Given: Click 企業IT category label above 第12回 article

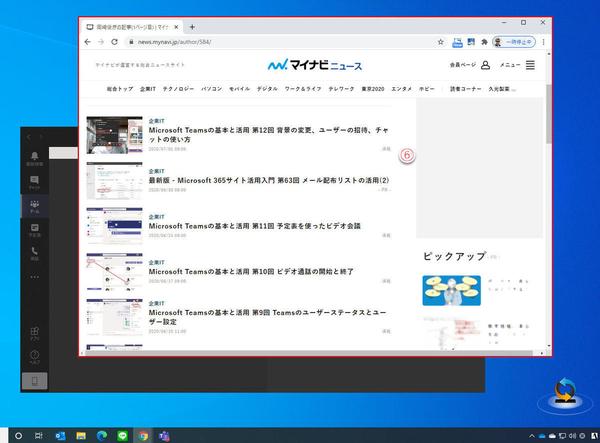Looking at the screenshot, I should click(156, 121).
